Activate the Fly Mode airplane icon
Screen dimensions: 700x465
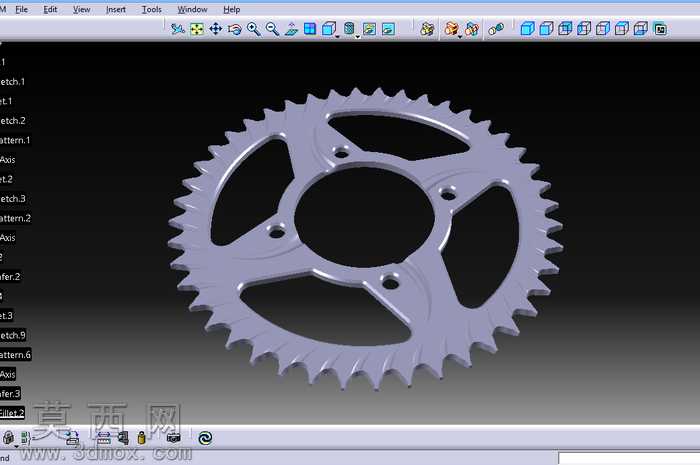click(178, 29)
